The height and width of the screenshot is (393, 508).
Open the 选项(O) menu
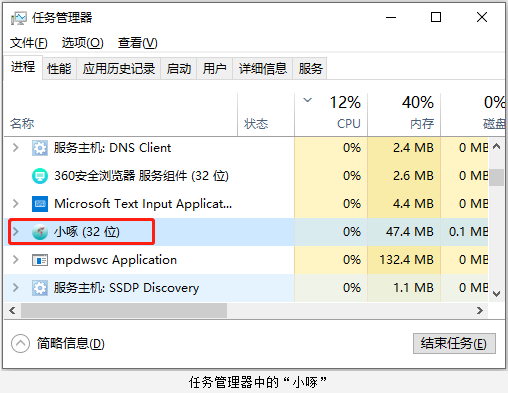coord(83,43)
